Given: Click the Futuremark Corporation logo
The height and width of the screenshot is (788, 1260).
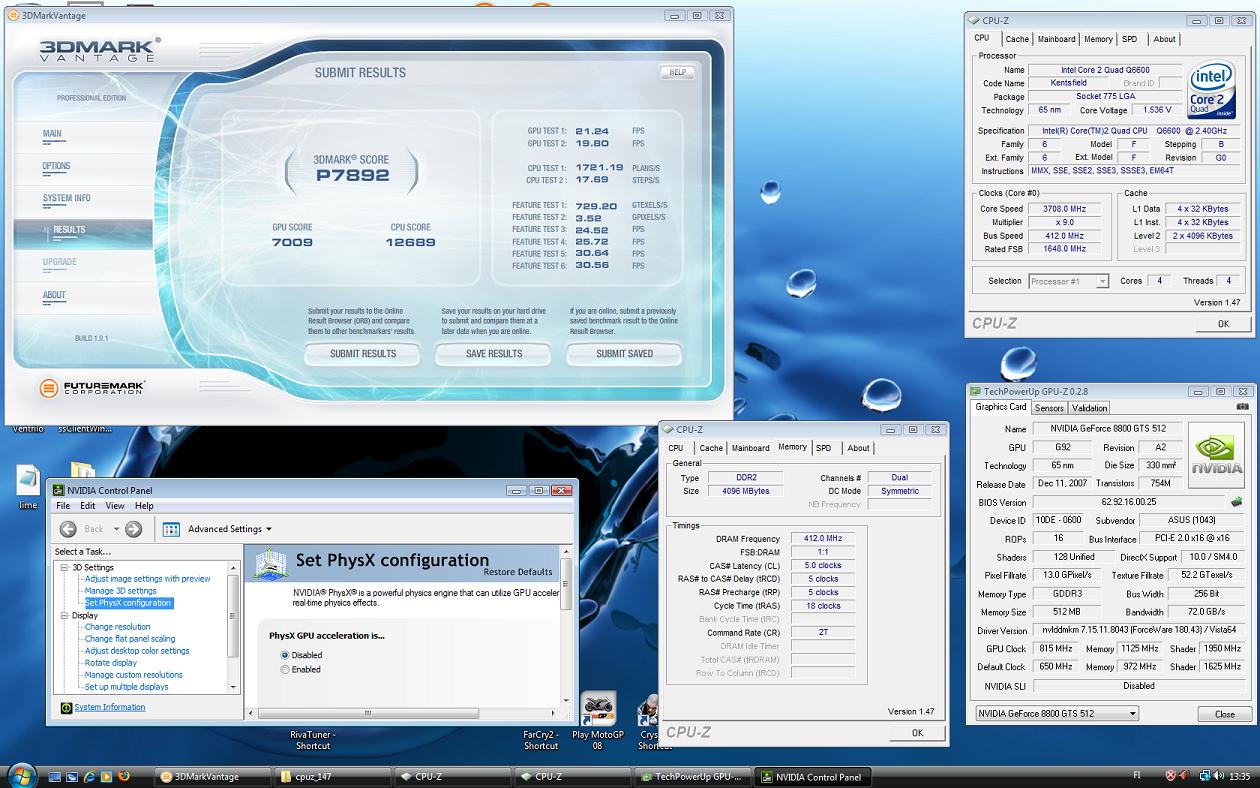Looking at the screenshot, I should click(93, 387).
